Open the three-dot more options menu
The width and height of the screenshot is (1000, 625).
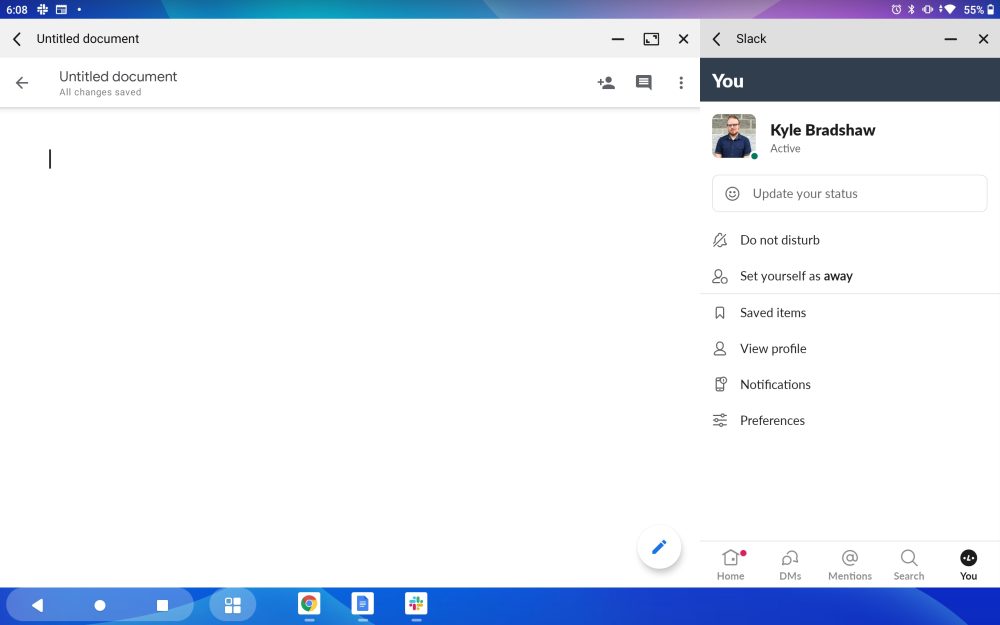[681, 83]
